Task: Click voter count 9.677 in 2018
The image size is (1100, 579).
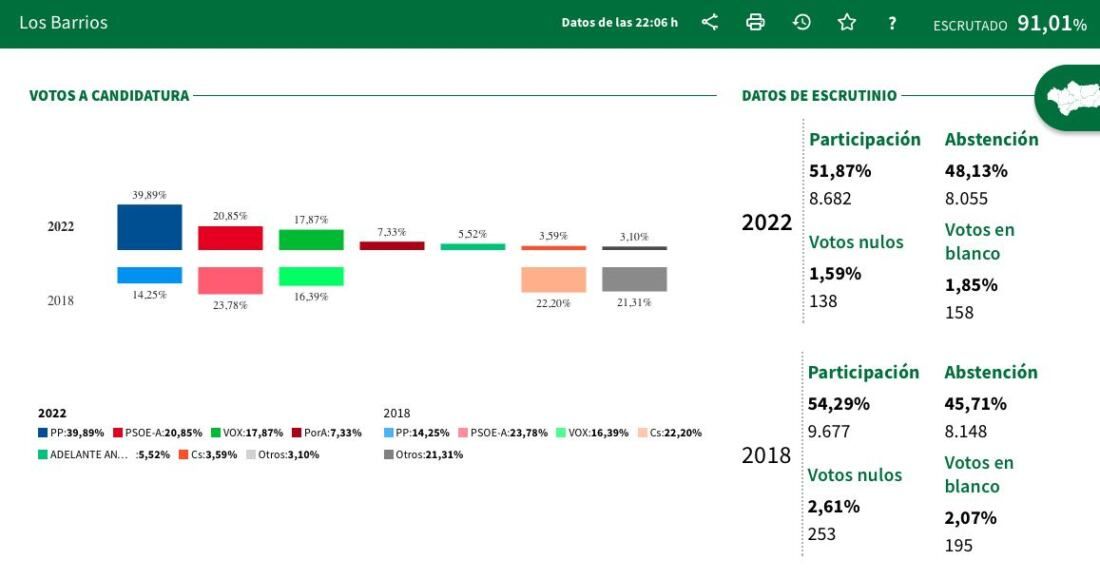Action: [829, 432]
